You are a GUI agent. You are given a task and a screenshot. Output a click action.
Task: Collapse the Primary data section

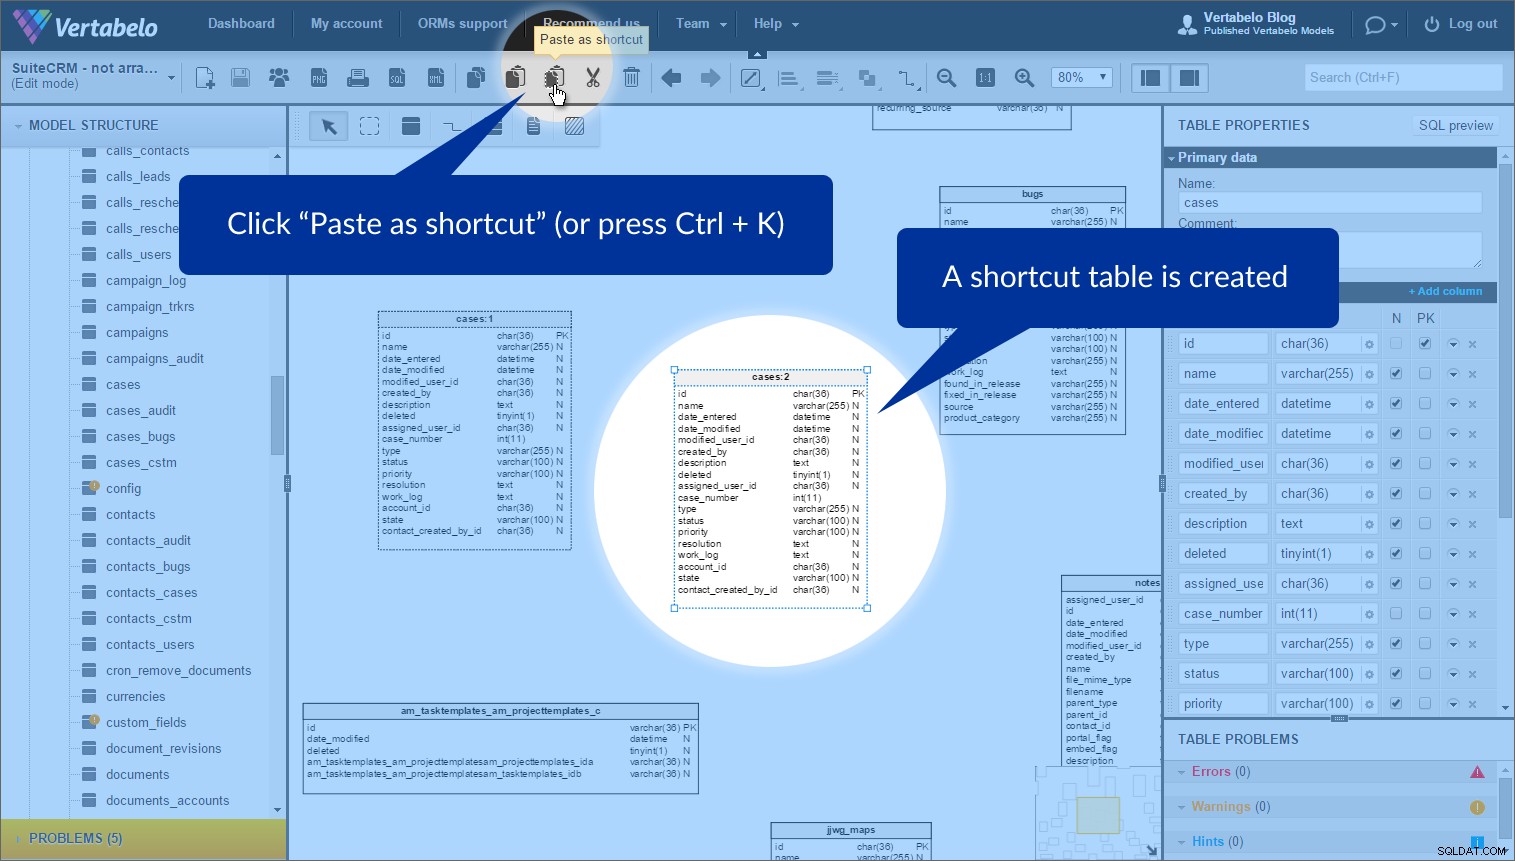[1171, 158]
